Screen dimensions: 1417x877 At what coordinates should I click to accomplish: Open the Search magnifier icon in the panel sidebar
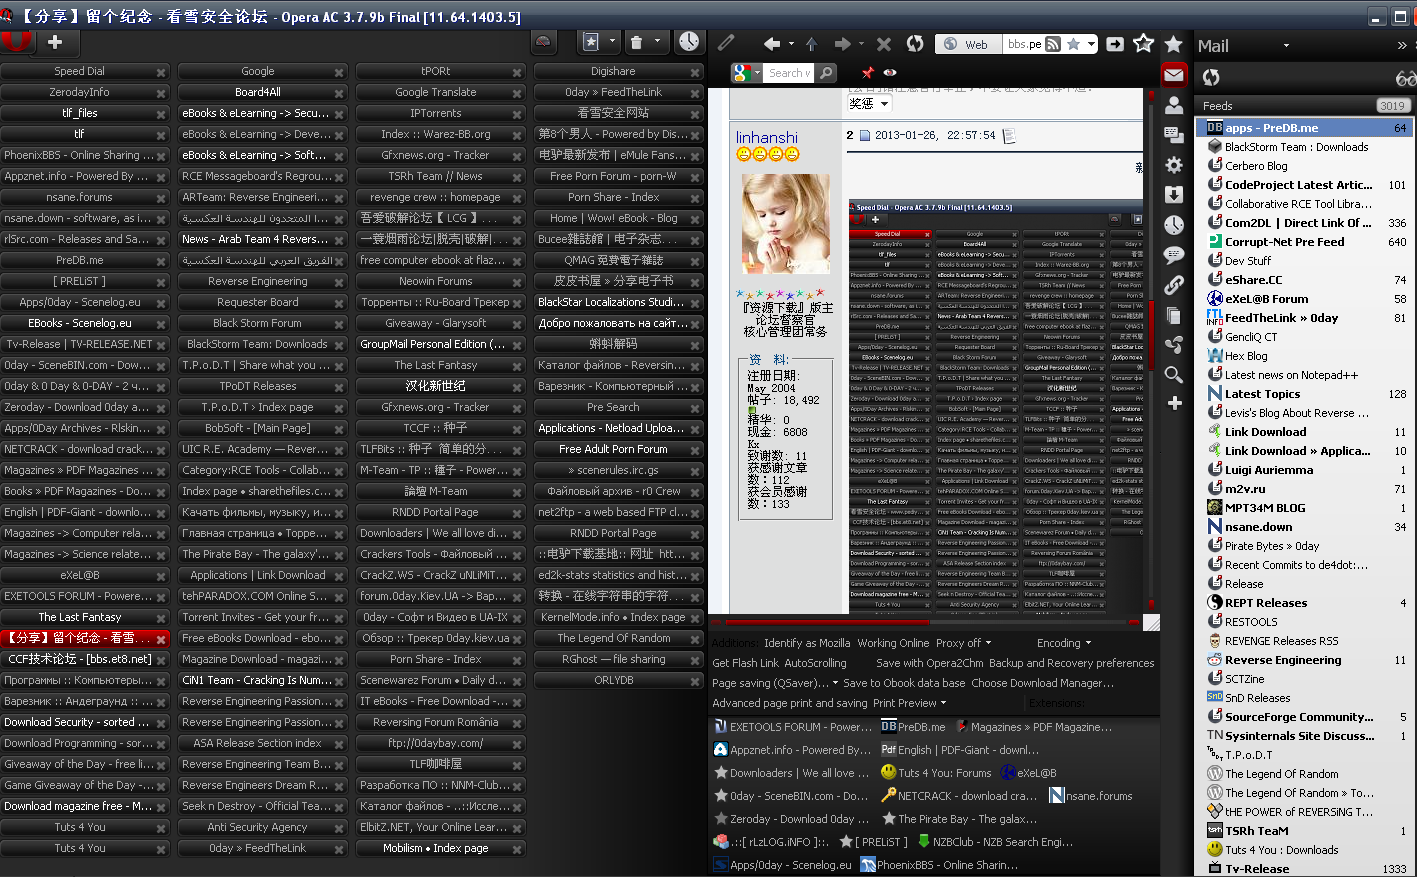tap(1174, 375)
